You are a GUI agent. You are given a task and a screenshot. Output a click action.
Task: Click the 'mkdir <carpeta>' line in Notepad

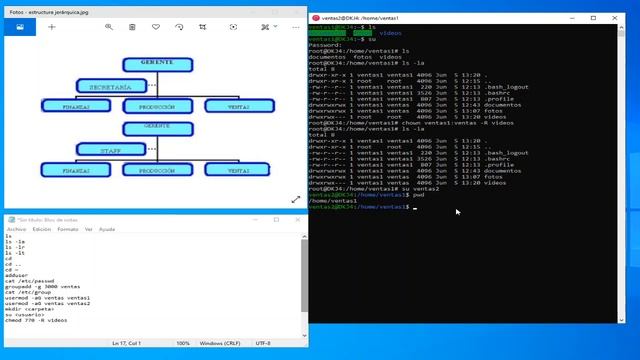tap(29, 309)
